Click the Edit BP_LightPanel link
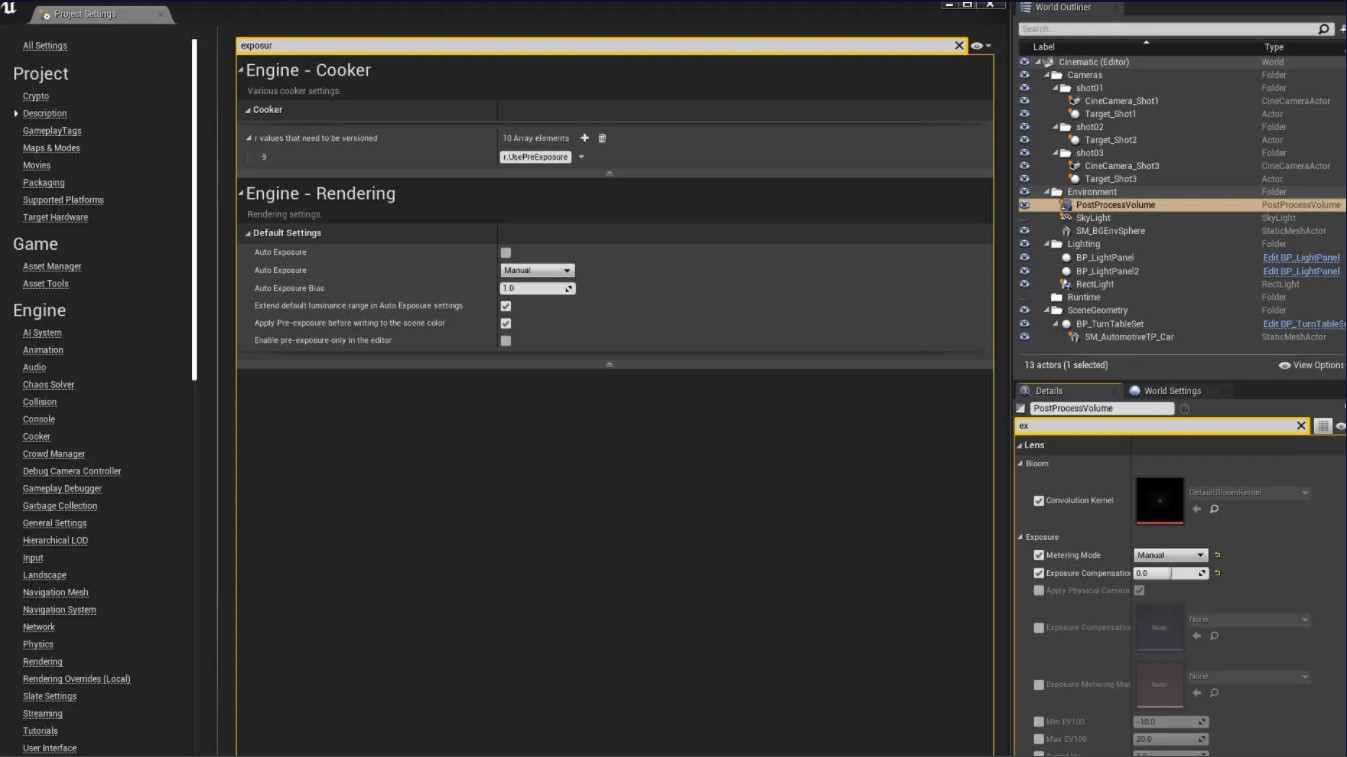Viewport: 1347px width, 757px height. (1301, 257)
